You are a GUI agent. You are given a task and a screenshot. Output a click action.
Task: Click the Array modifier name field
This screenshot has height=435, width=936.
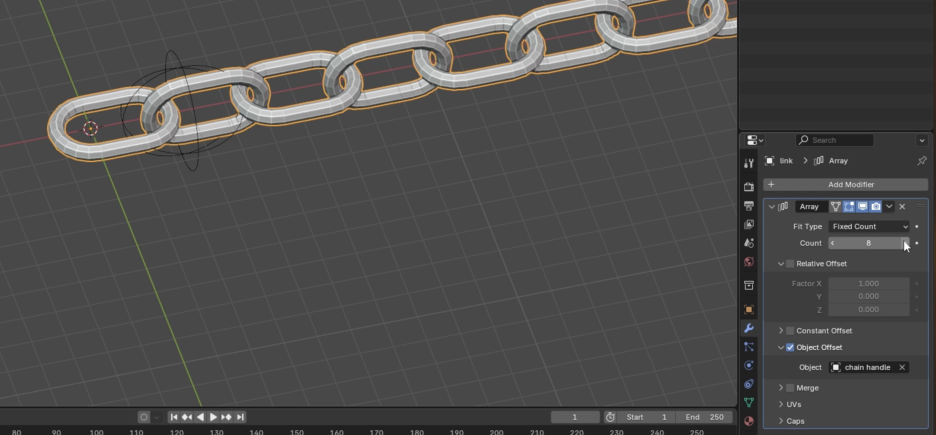(811, 206)
